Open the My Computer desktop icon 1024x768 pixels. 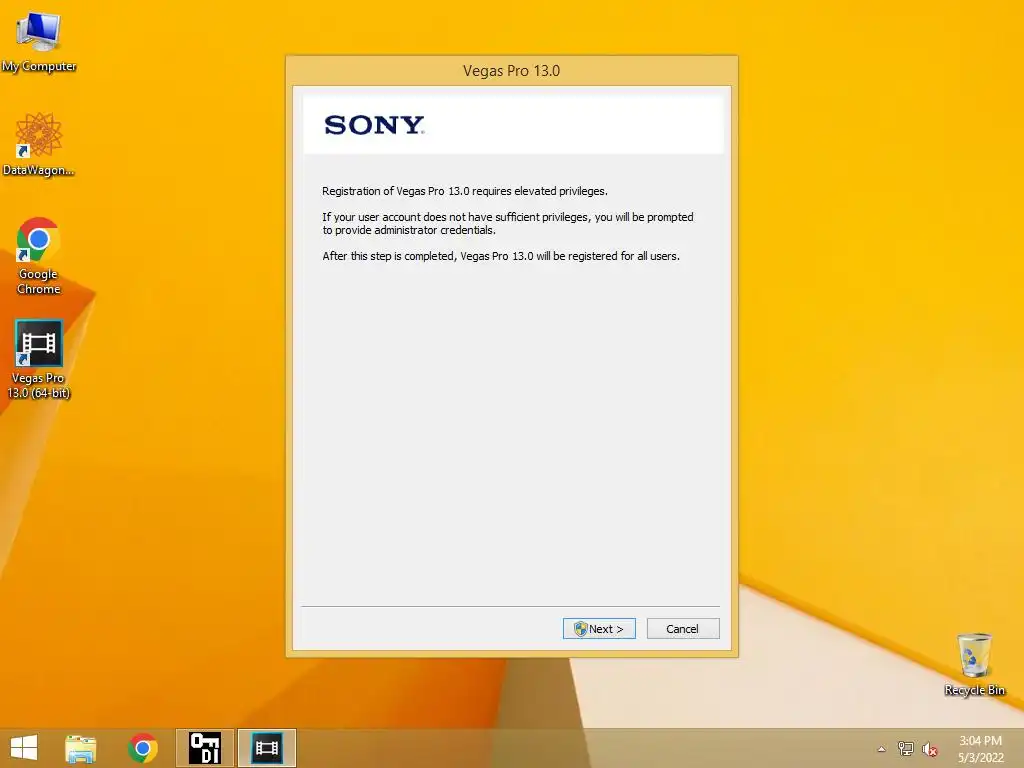point(39,42)
